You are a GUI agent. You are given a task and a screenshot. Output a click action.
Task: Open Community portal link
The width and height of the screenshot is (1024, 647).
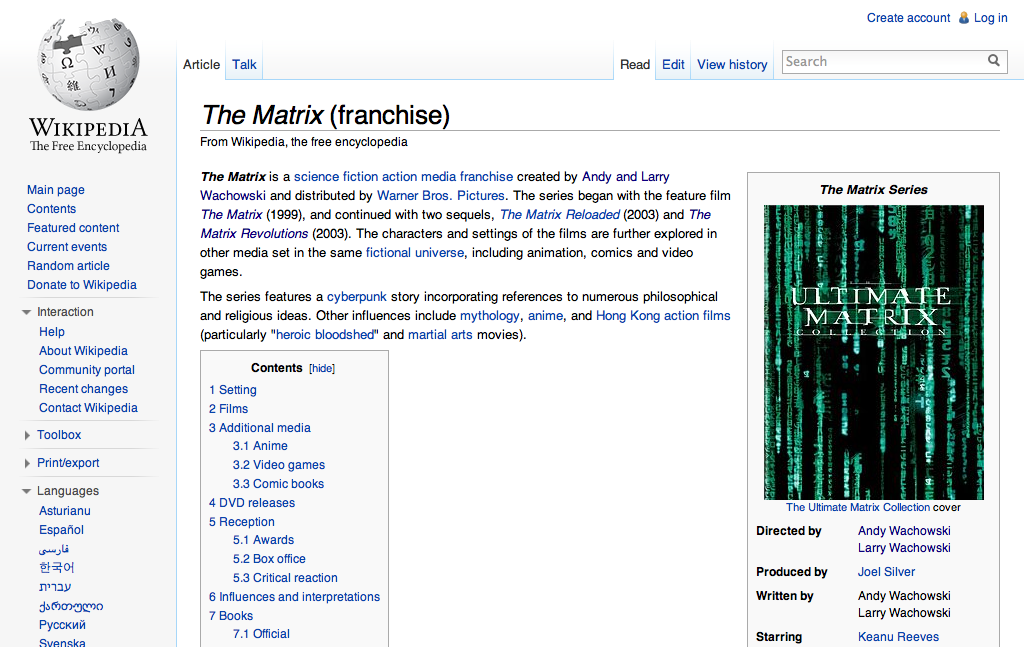coord(87,370)
